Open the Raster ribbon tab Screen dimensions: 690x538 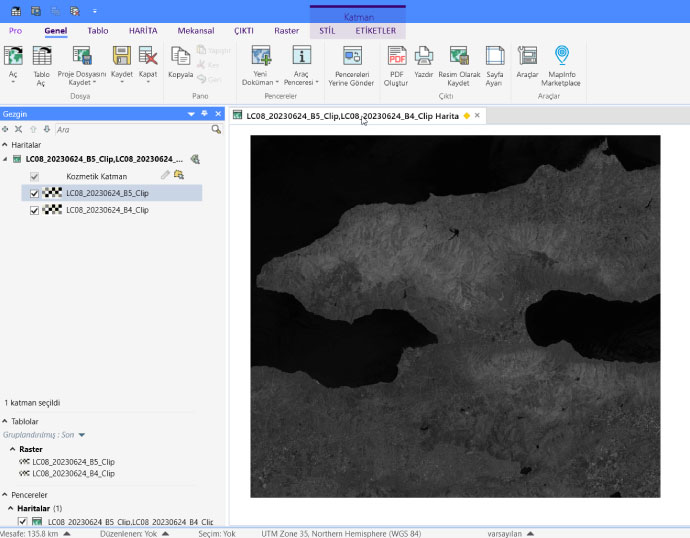pyautogui.click(x=286, y=31)
